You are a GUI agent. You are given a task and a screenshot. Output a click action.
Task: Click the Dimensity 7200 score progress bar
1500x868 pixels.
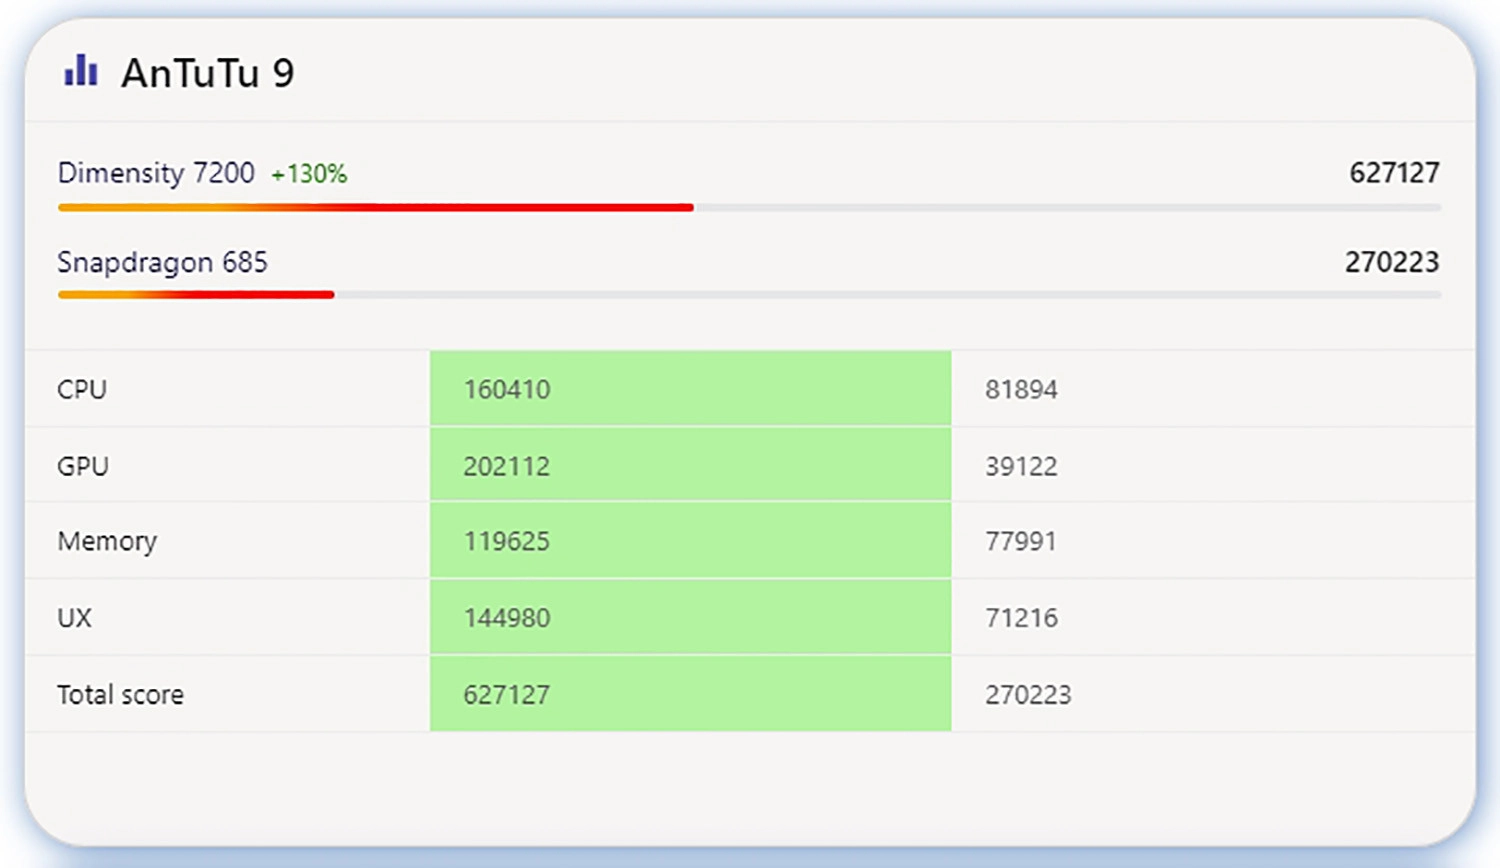tap(749, 207)
